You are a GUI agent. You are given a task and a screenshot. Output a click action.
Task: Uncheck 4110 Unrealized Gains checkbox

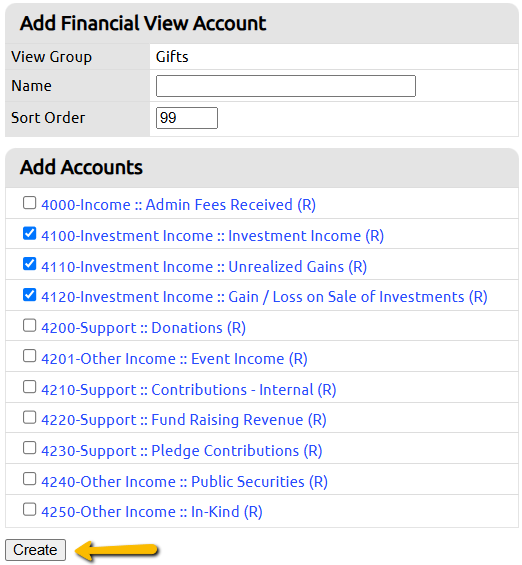point(29,264)
